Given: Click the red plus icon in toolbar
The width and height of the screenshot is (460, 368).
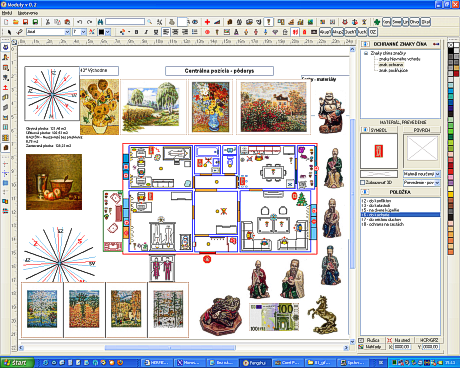Looking at the screenshot, I should coord(207,22).
